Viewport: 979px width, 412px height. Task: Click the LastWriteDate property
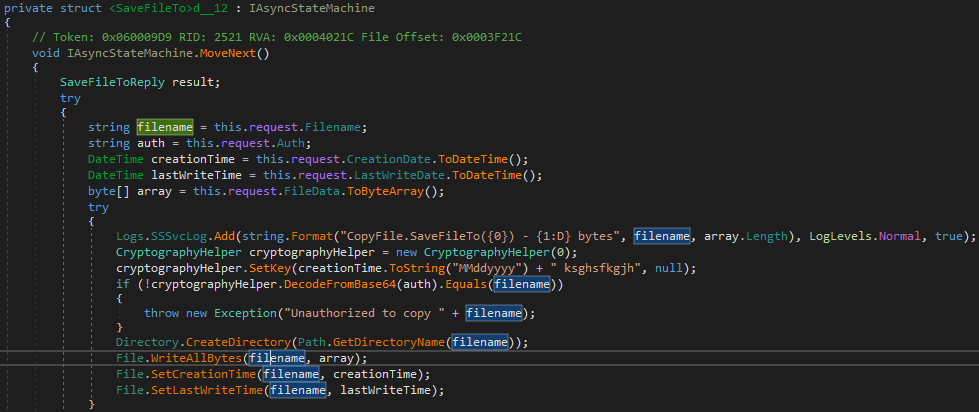point(402,175)
